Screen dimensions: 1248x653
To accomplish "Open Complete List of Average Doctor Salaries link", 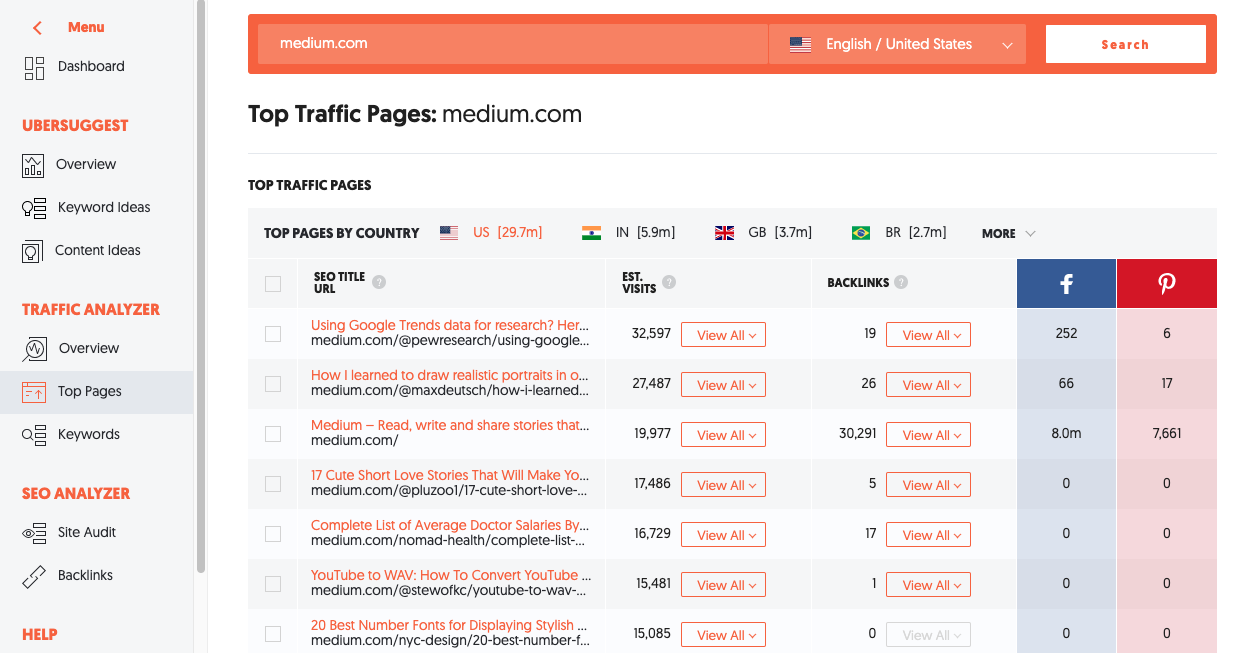I will pos(450,525).
